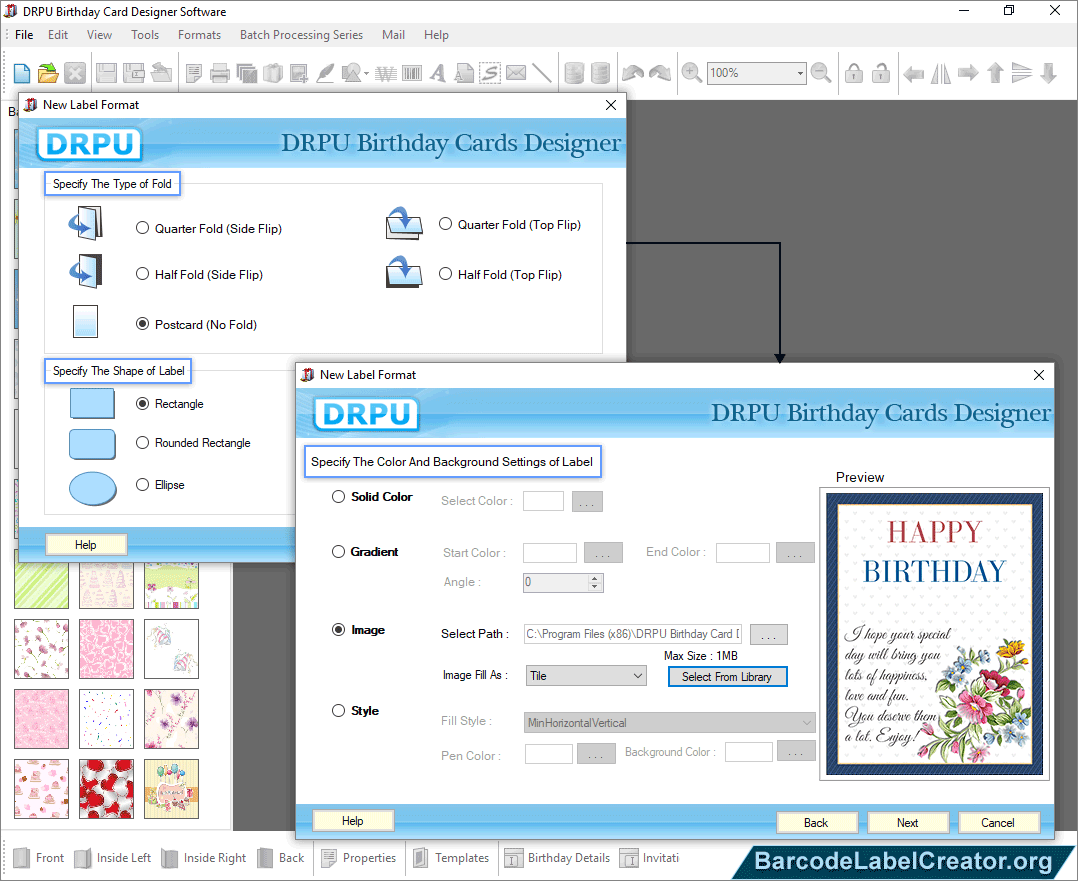Click Help in the fold type dialog

(x=86, y=545)
